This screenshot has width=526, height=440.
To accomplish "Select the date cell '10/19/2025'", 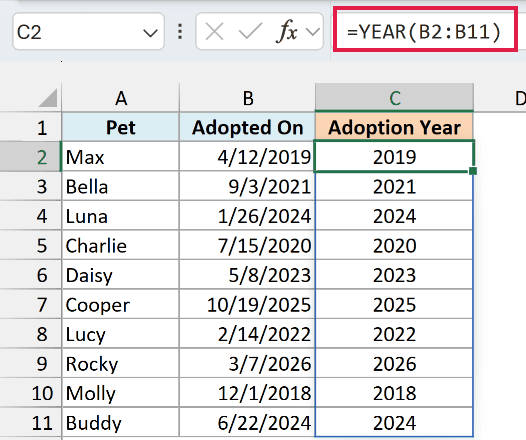I will click(x=248, y=305).
